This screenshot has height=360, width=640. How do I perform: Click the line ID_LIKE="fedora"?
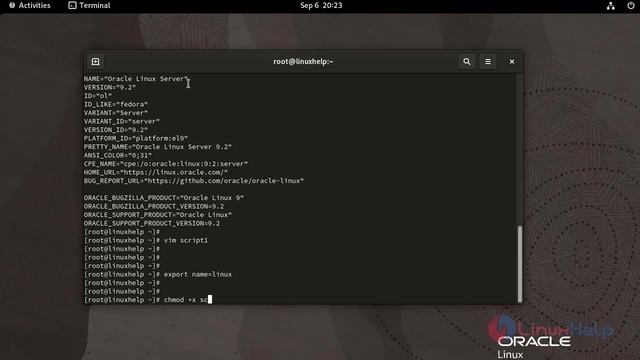[116, 104]
